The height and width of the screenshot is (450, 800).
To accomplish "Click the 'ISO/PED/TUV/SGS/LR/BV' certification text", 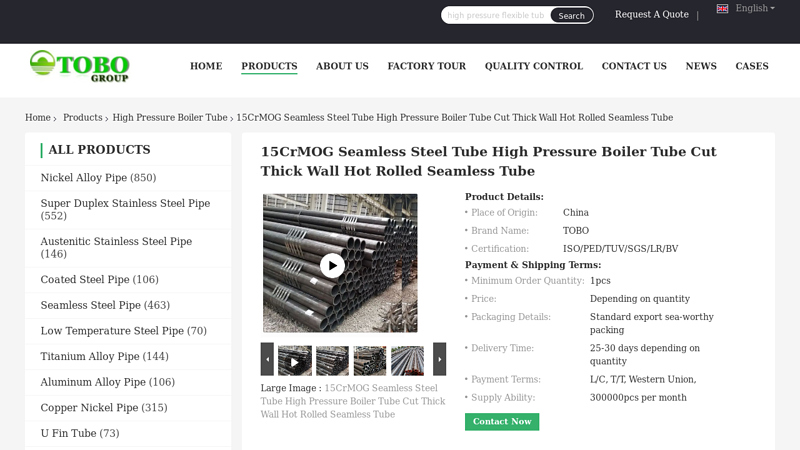I will pyautogui.click(x=620, y=248).
